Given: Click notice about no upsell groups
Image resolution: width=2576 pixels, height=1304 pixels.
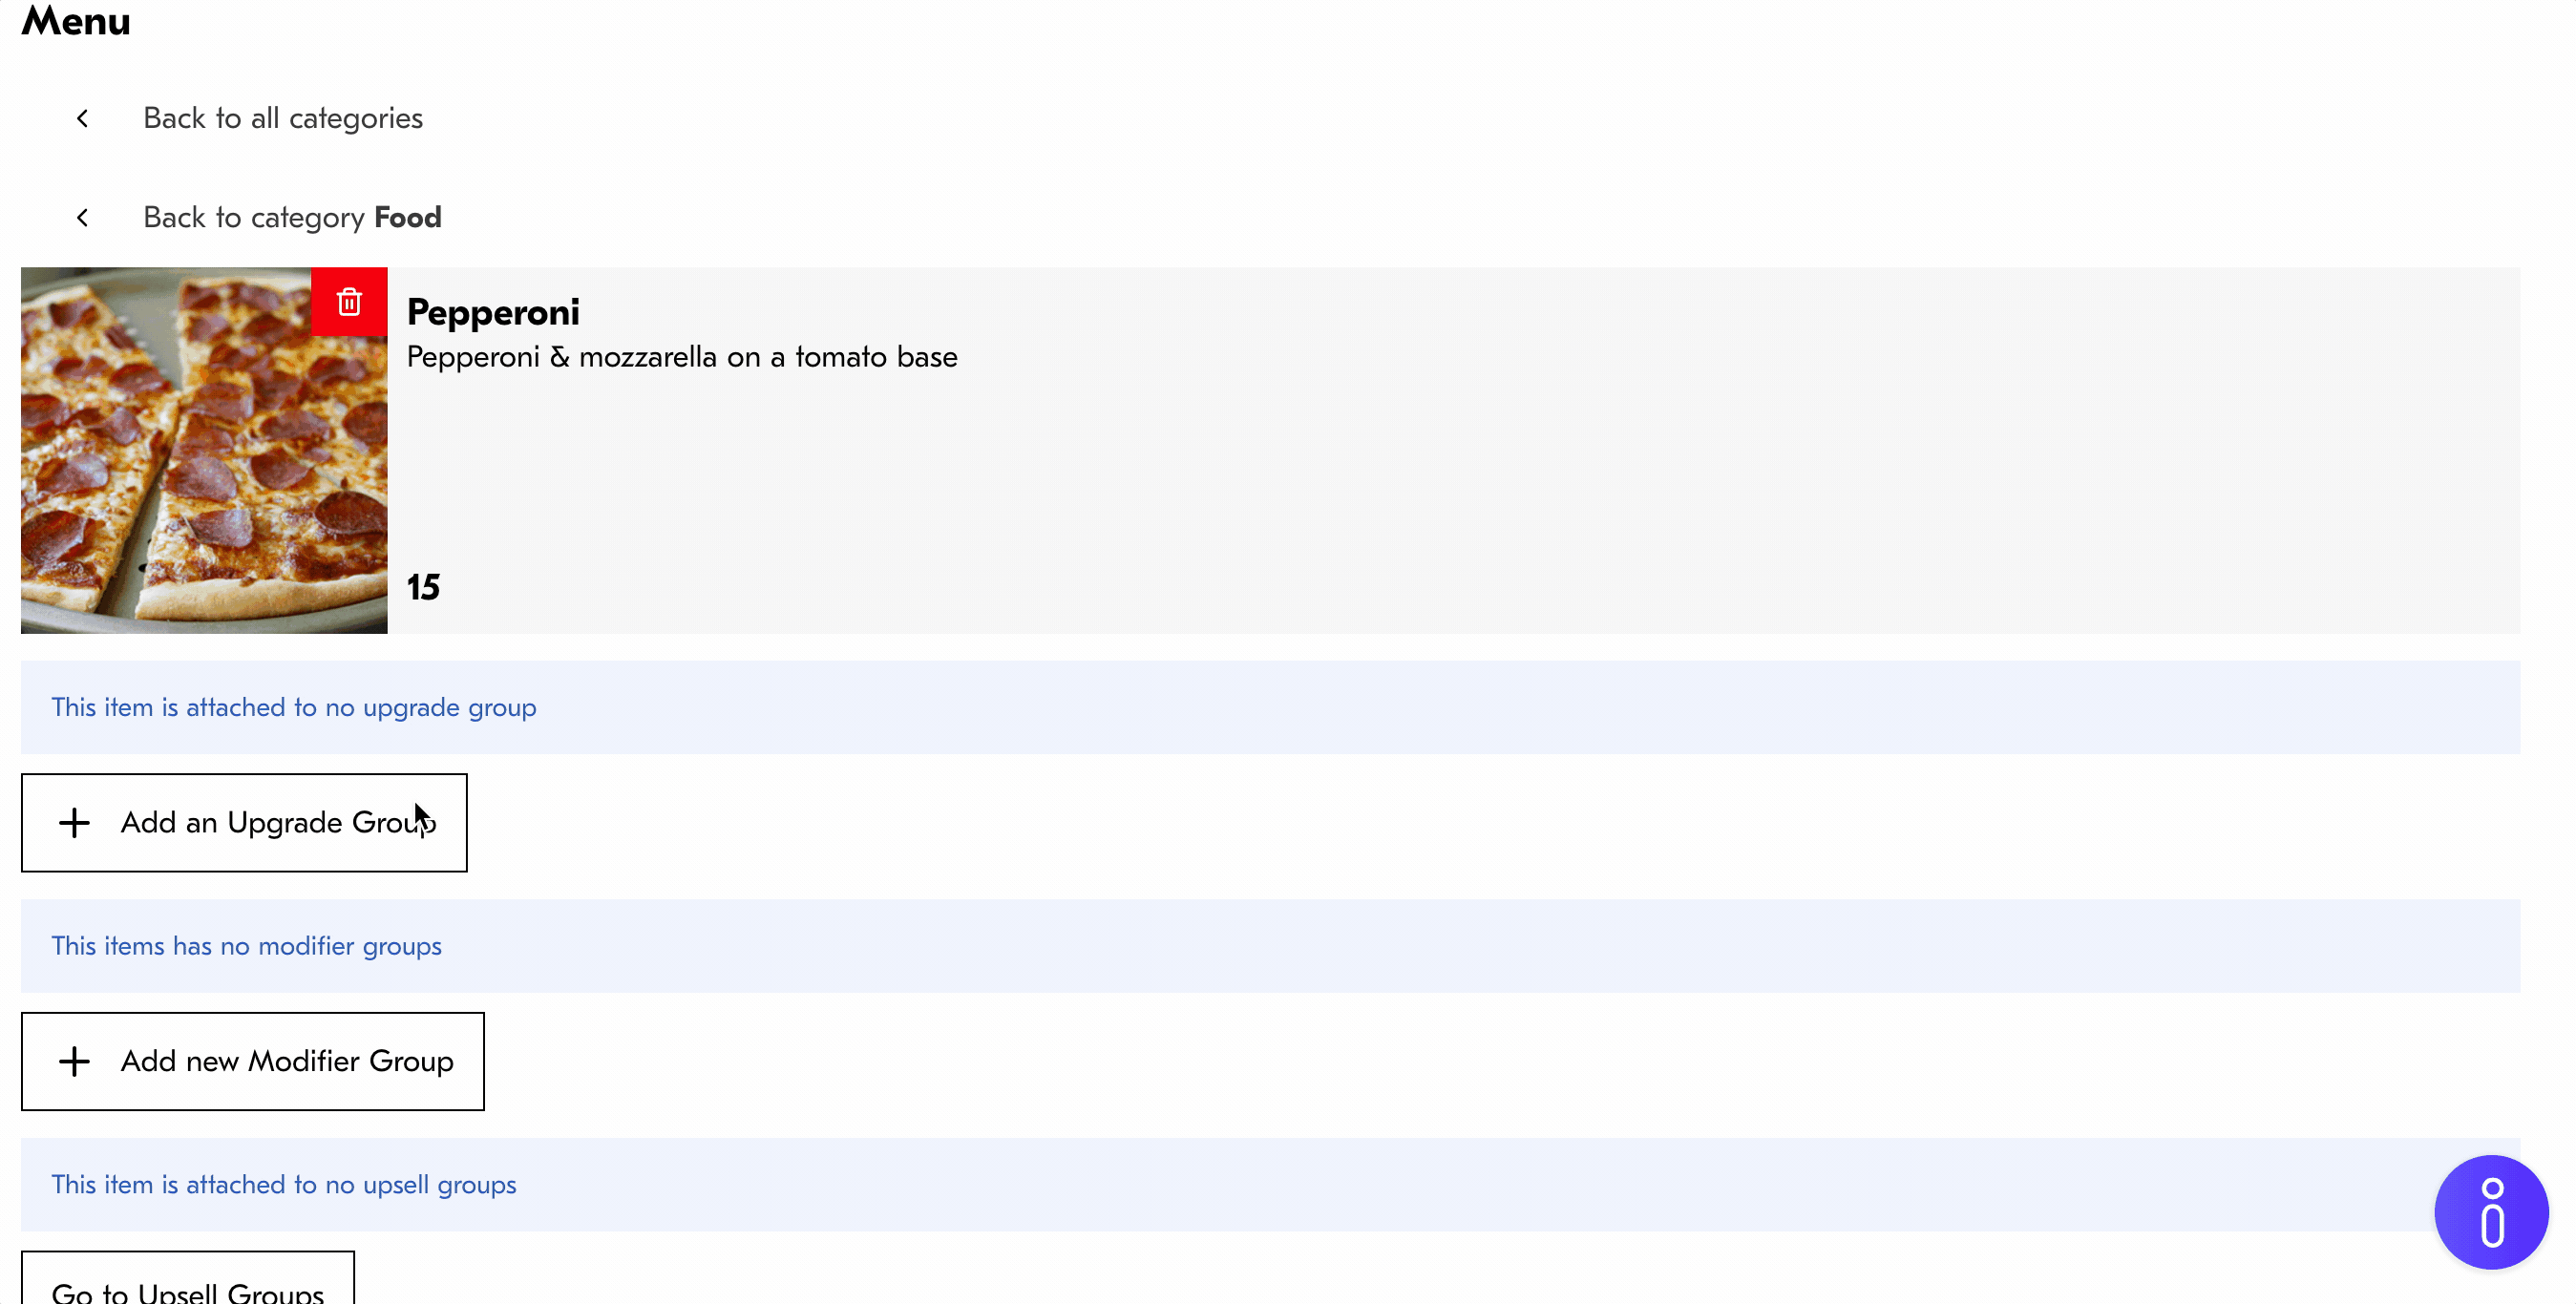Looking at the screenshot, I should pos(1270,1184).
